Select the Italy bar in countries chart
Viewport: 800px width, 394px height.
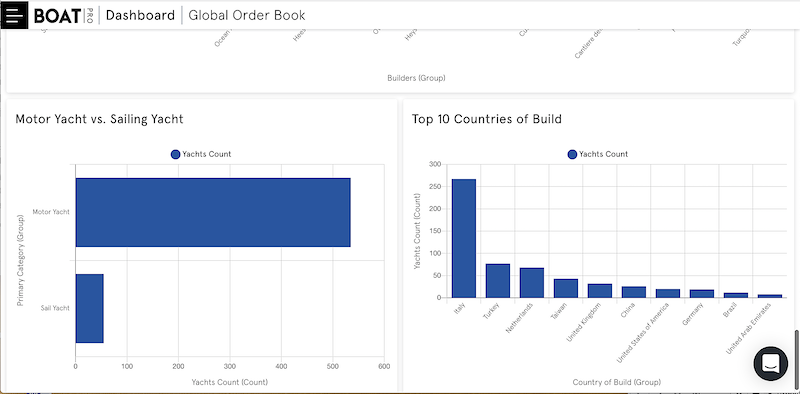[464, 238]
